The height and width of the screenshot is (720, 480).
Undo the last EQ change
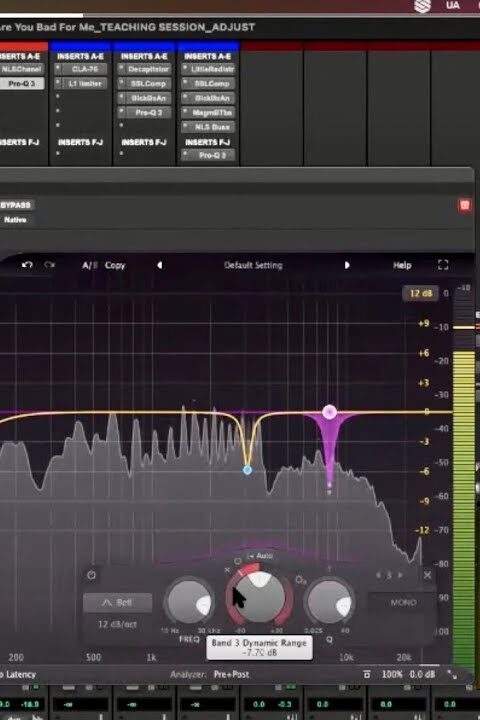27,265
